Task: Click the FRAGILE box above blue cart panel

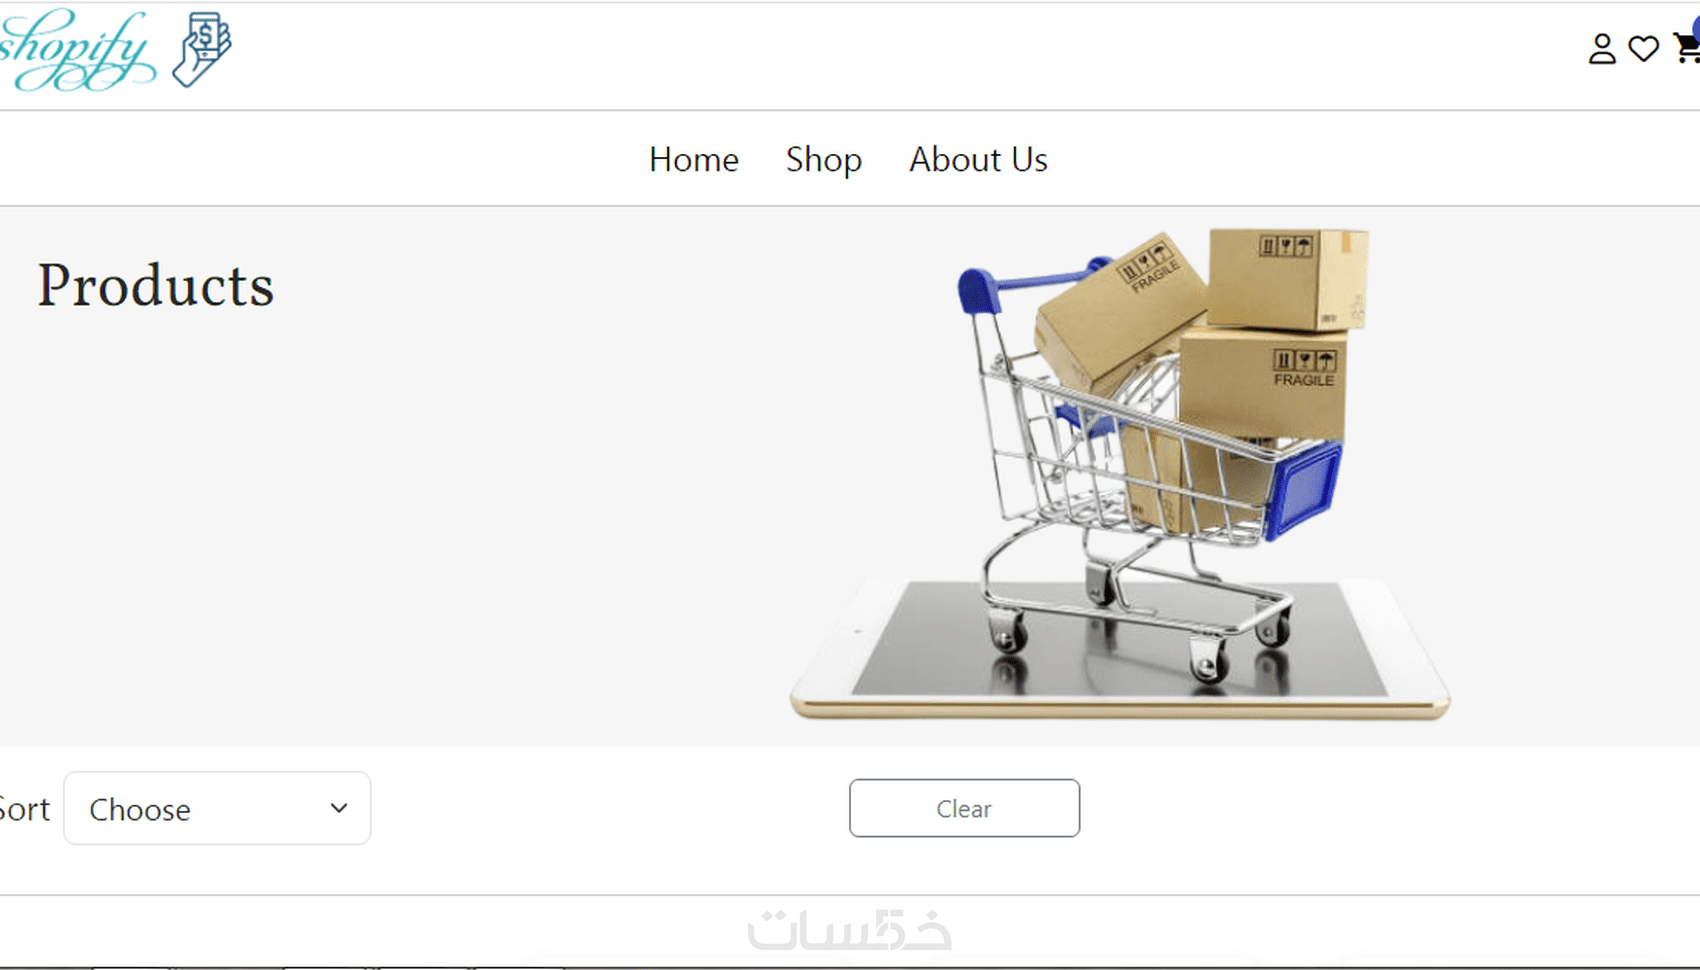Action: coord(1262,385)
